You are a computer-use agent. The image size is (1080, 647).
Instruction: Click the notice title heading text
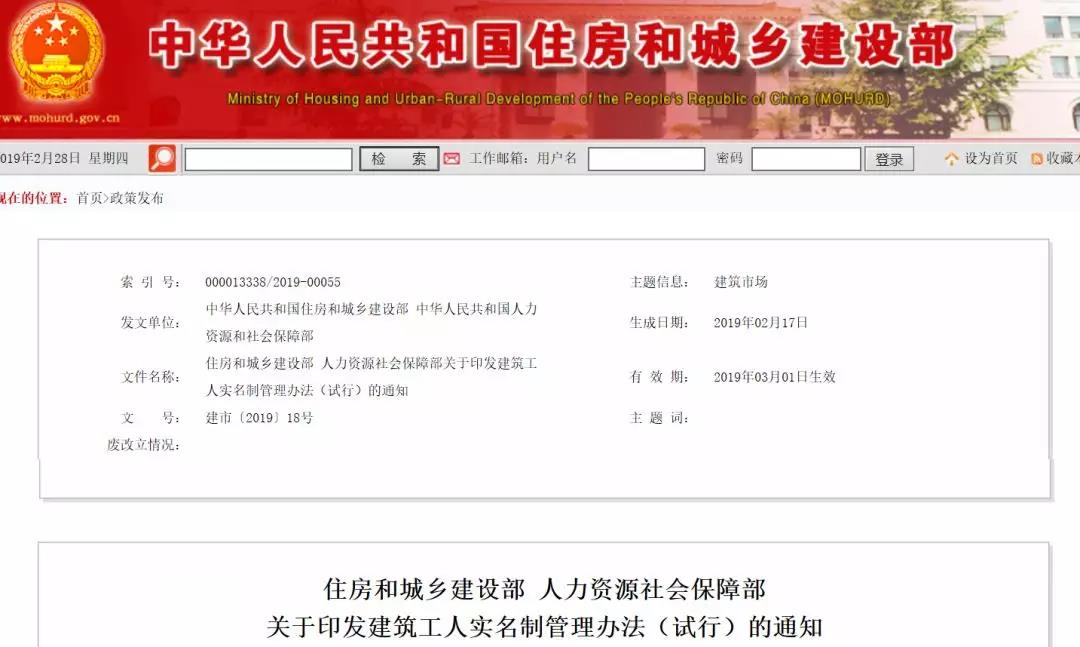tap(544, 608)
